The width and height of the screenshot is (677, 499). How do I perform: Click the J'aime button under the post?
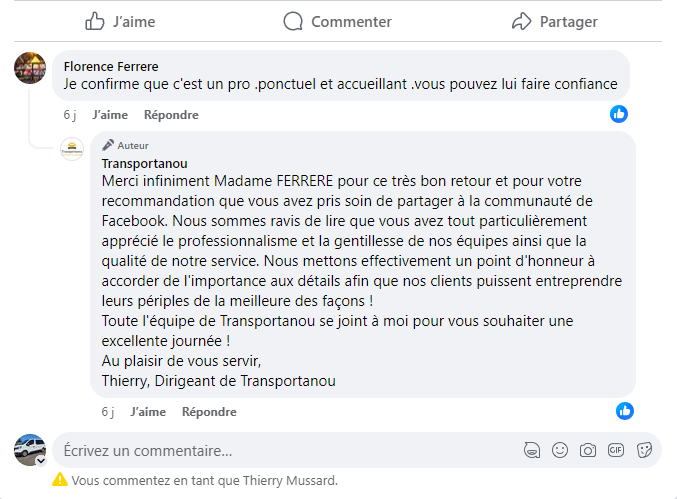tap(120, 21)
